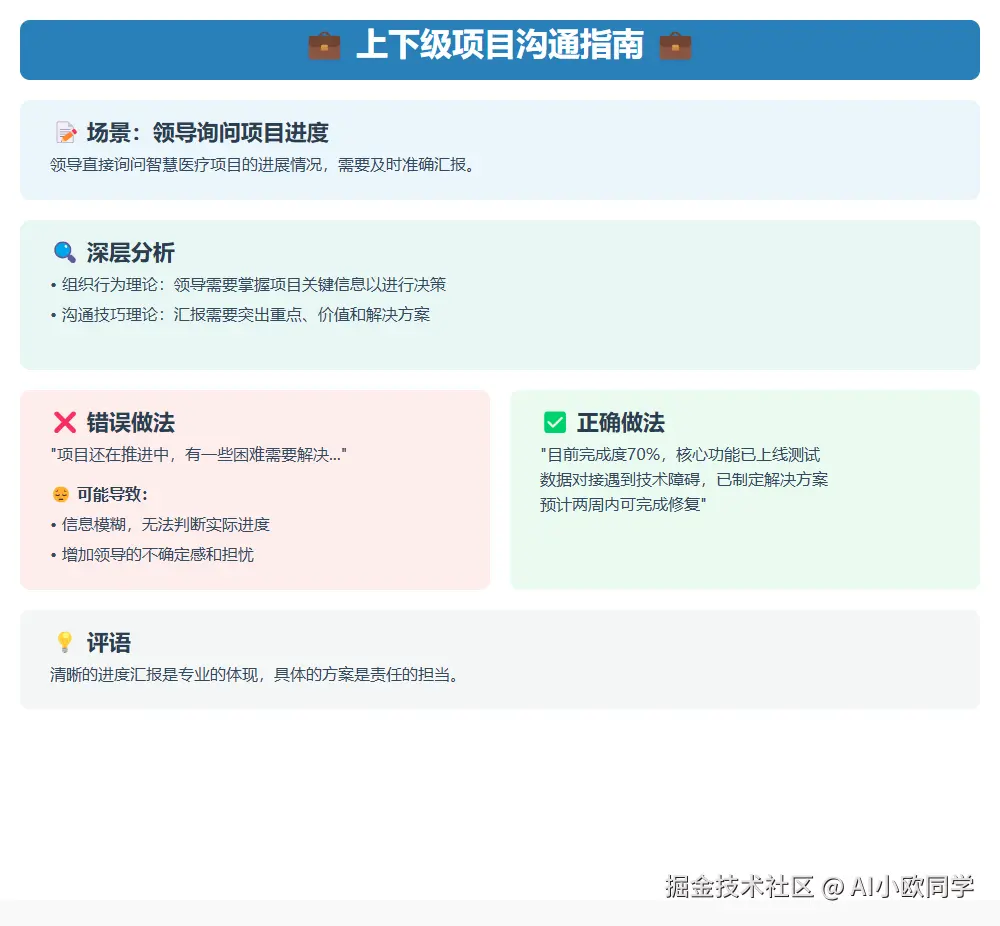This screenshot has width=1000, height=926.
Task: Click the heading 错误做法
Action: 131,423
